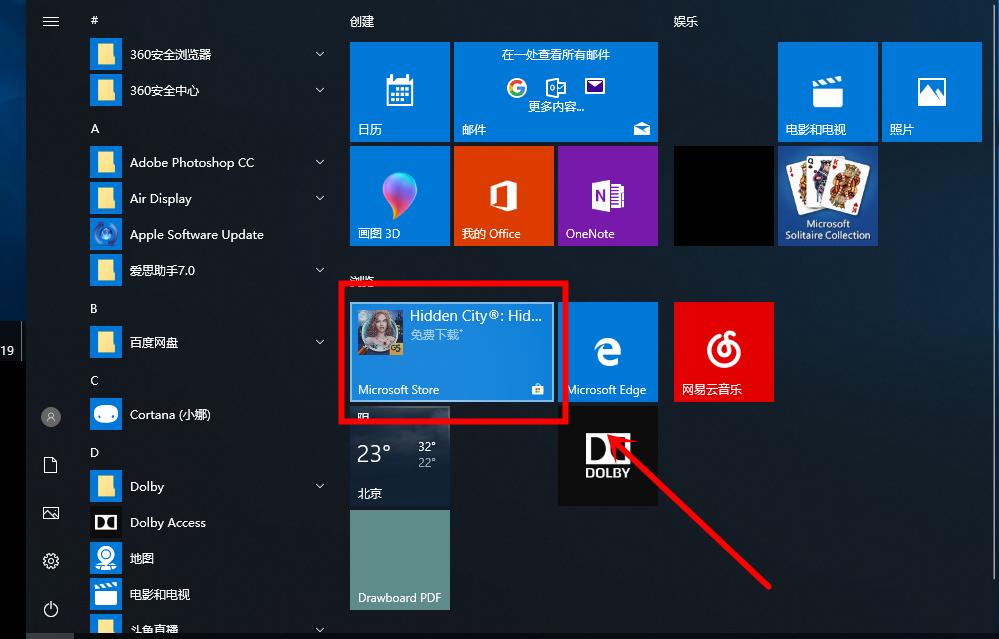Click the hamburger menu at top left
Screen dimensions: 999x639
click(51, 21)
